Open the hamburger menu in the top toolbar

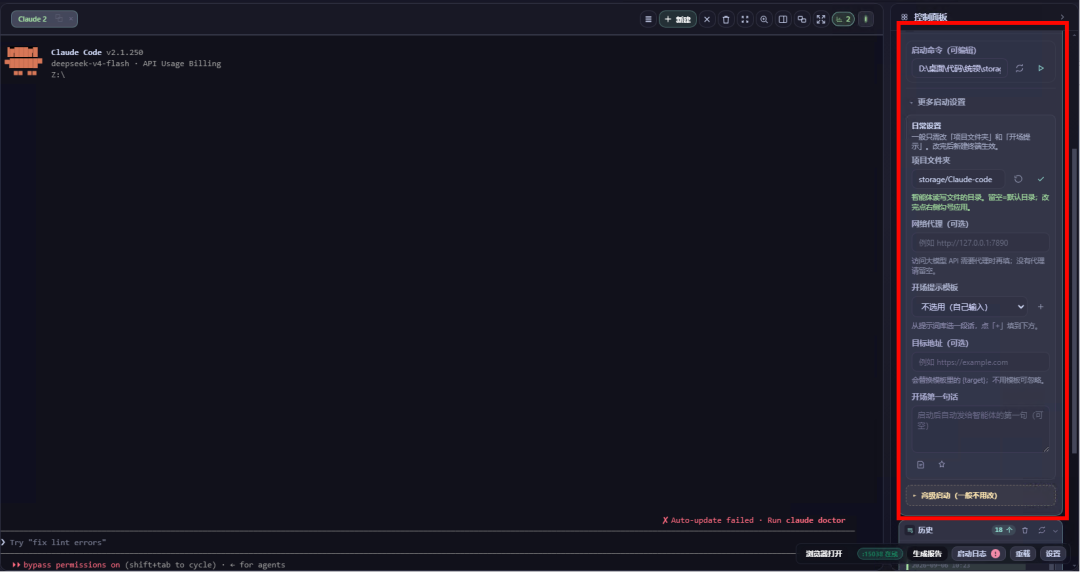pos(647,19)
